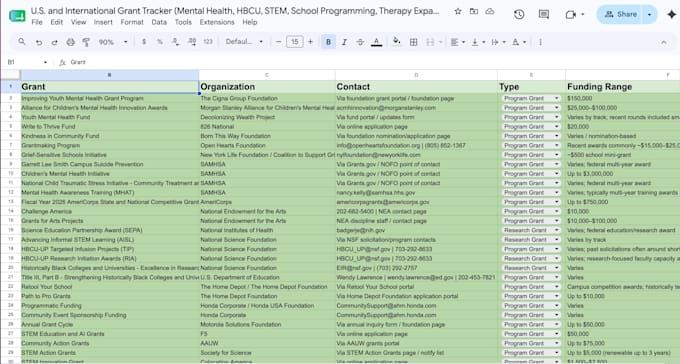Star this spreadsheet document

pos(458,12)
